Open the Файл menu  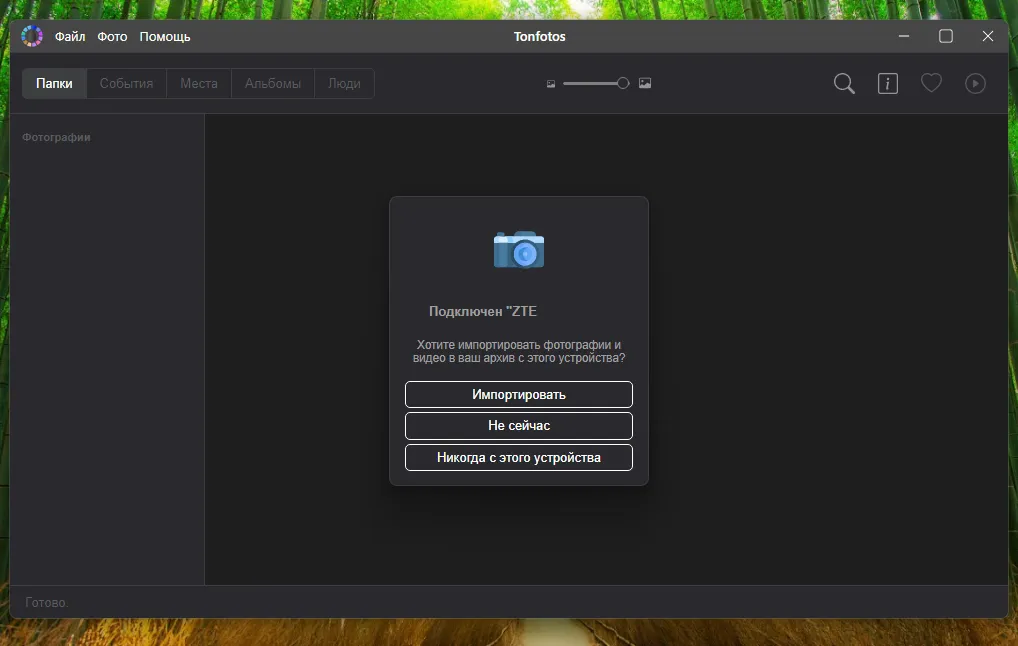coord(70,37)
